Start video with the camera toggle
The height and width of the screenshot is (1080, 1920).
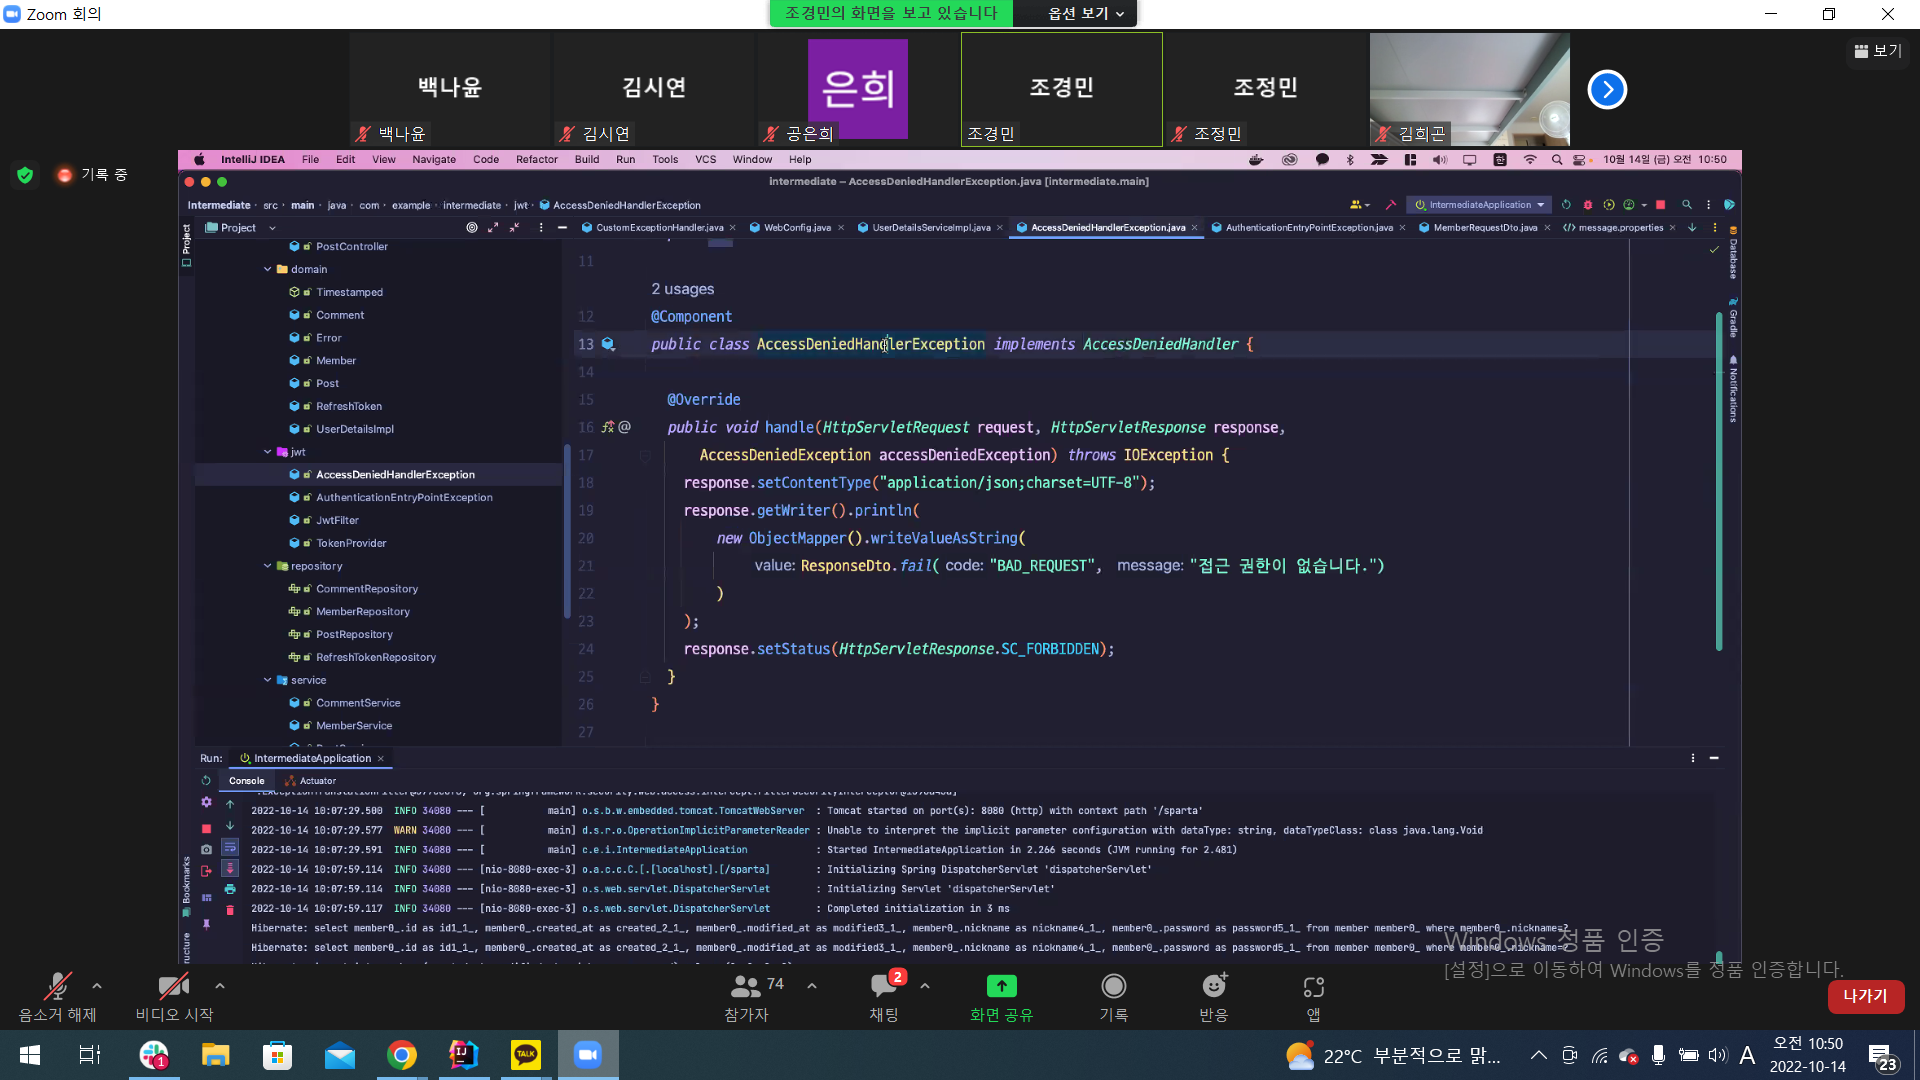pyautogui.click(x=174, y=987)
